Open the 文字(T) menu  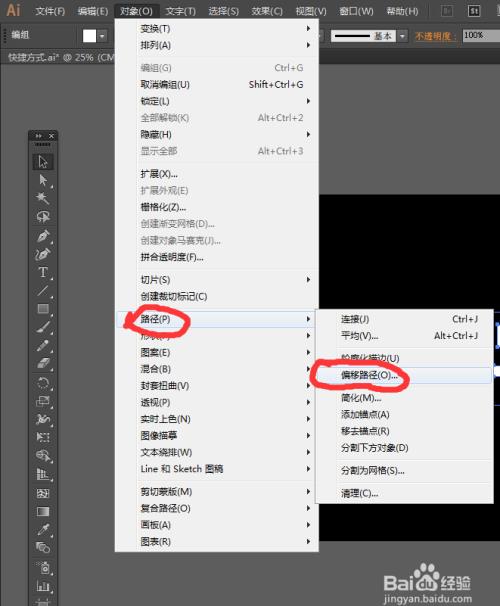click(180, 11)
